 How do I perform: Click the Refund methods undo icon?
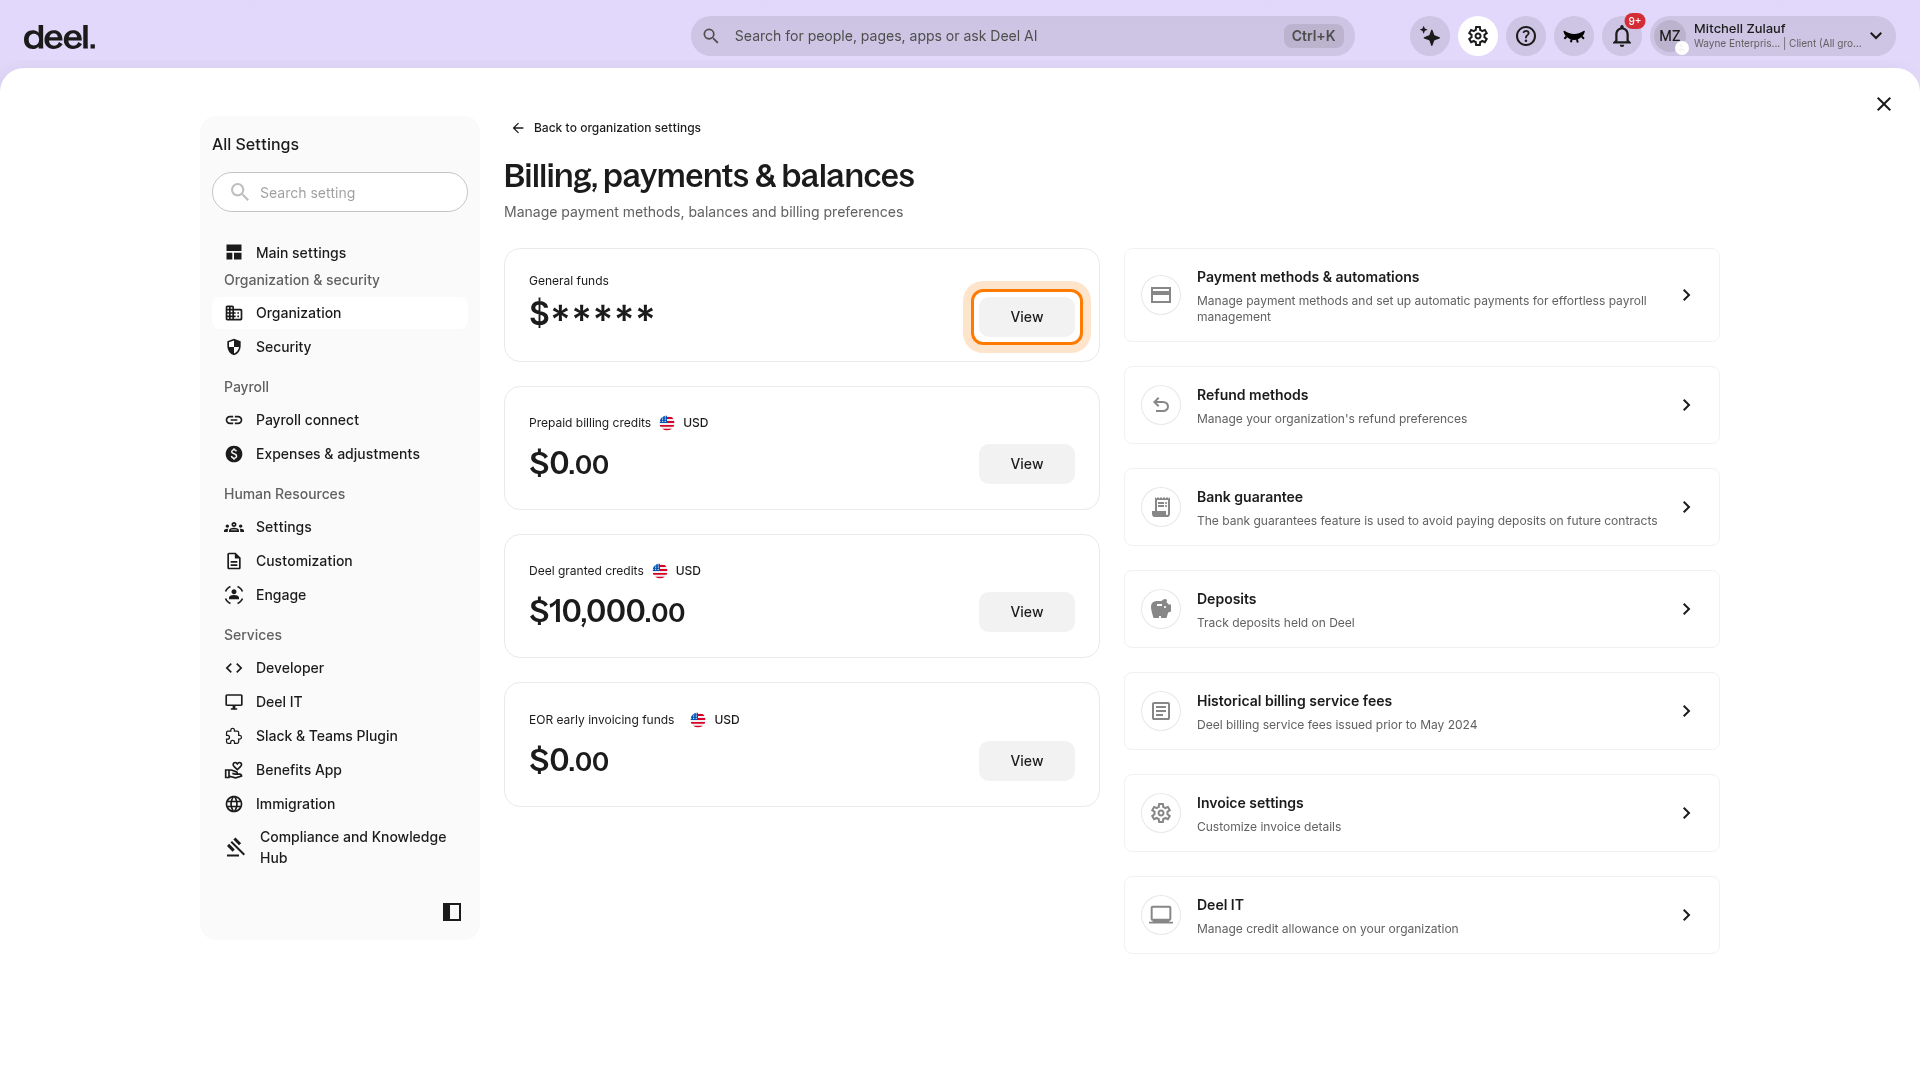coord(1161,405)
